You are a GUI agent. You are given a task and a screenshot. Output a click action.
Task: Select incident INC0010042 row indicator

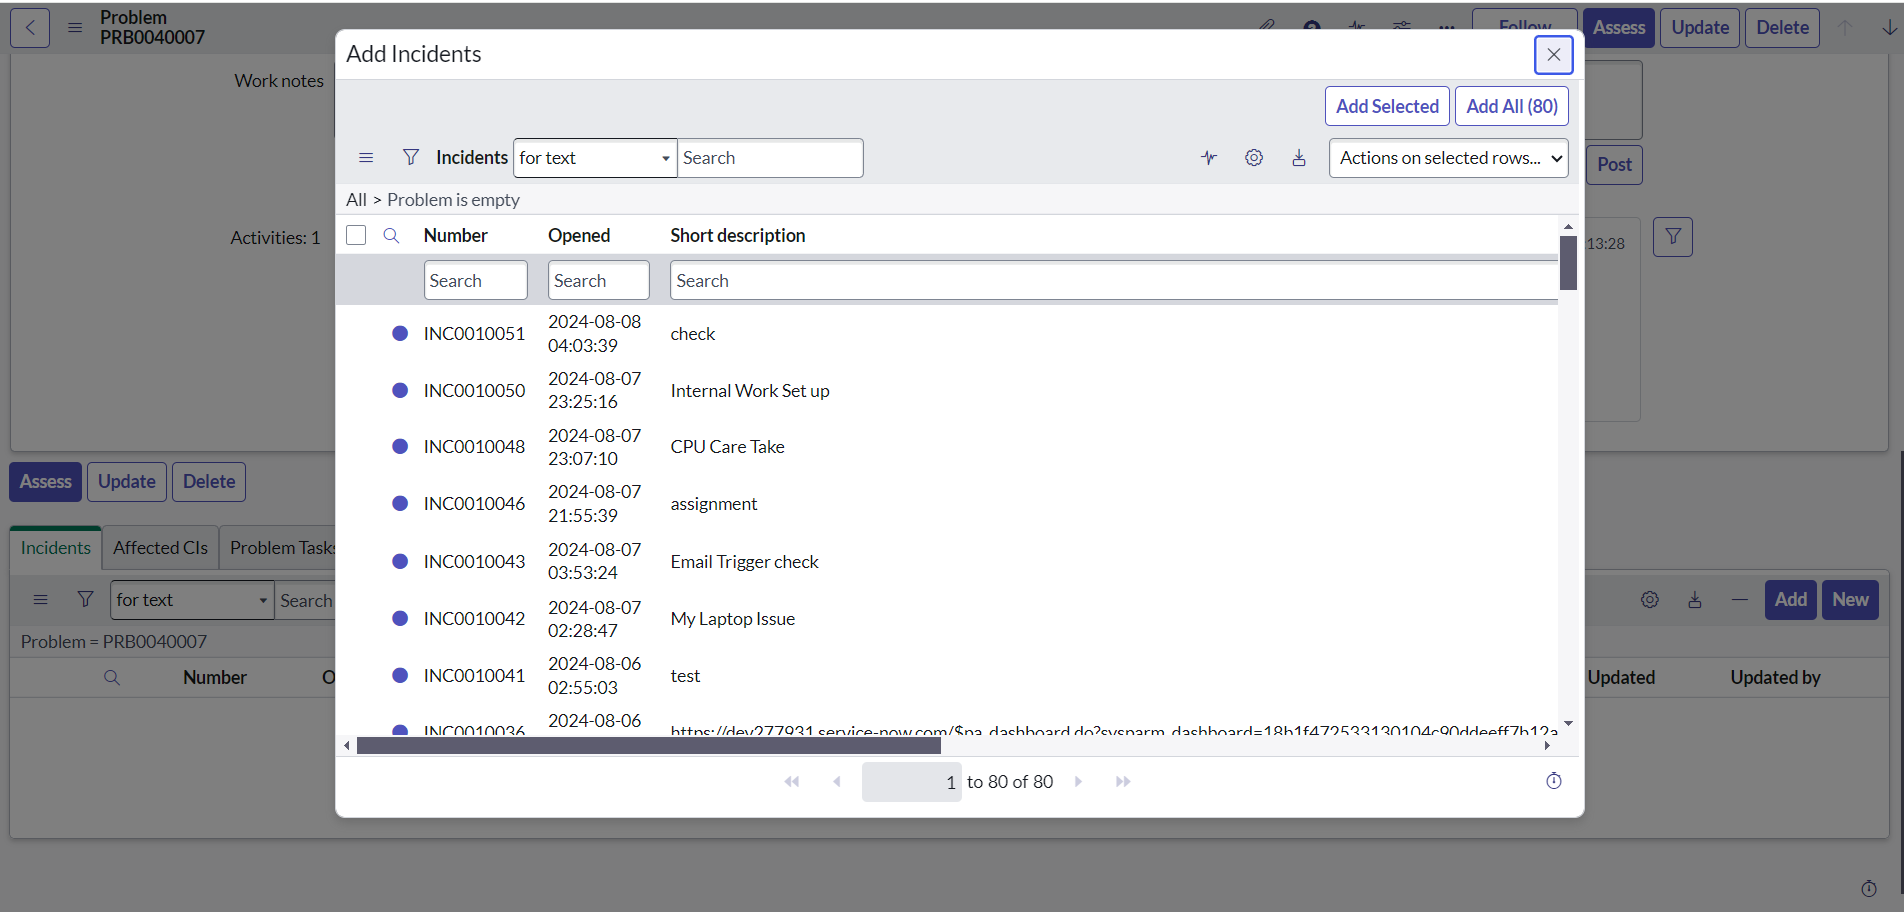[400, 618]
